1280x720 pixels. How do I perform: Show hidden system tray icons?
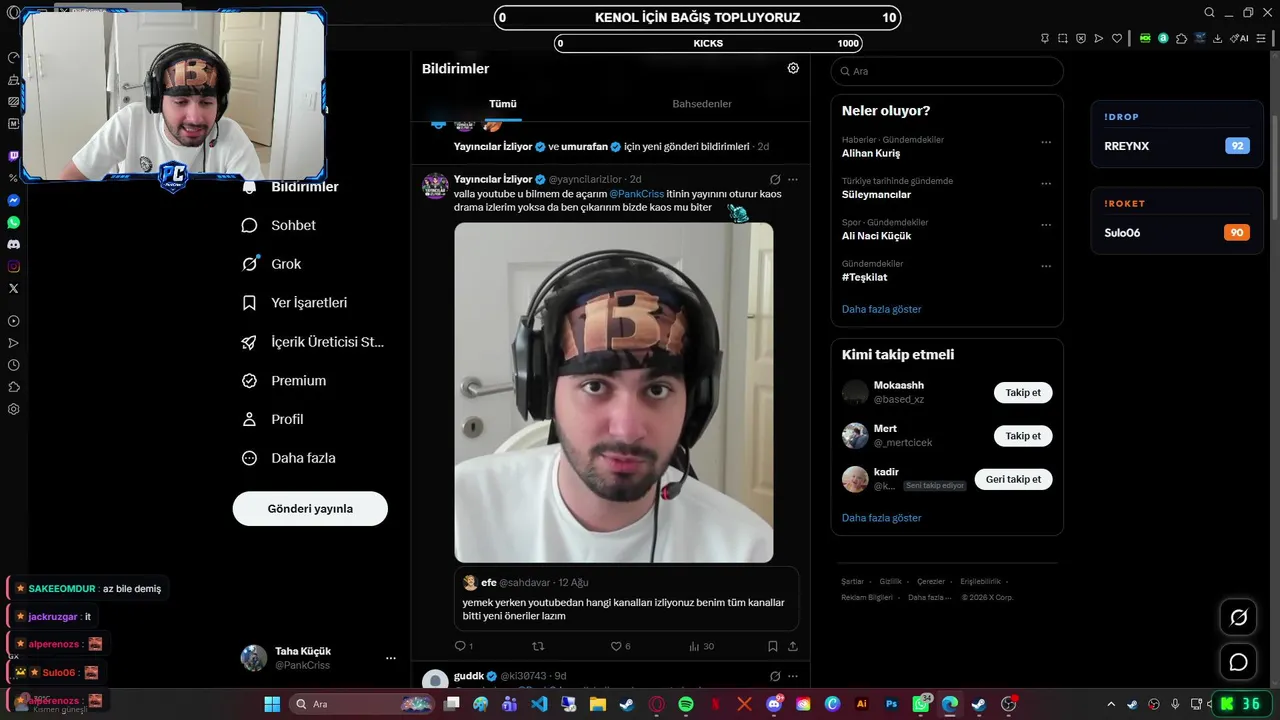click(x=1110, y=704)
